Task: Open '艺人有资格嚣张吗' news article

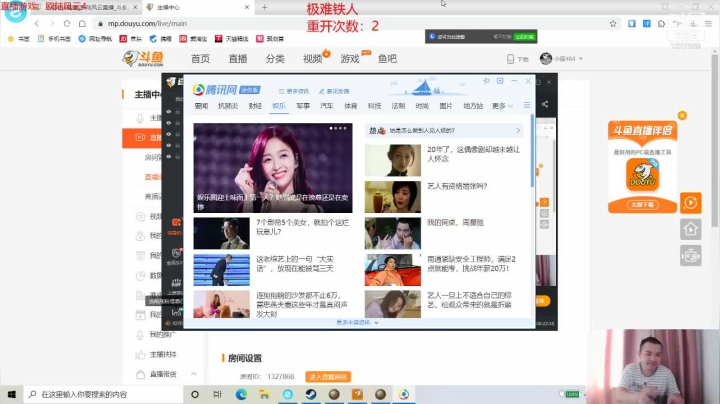Action: 457,186
